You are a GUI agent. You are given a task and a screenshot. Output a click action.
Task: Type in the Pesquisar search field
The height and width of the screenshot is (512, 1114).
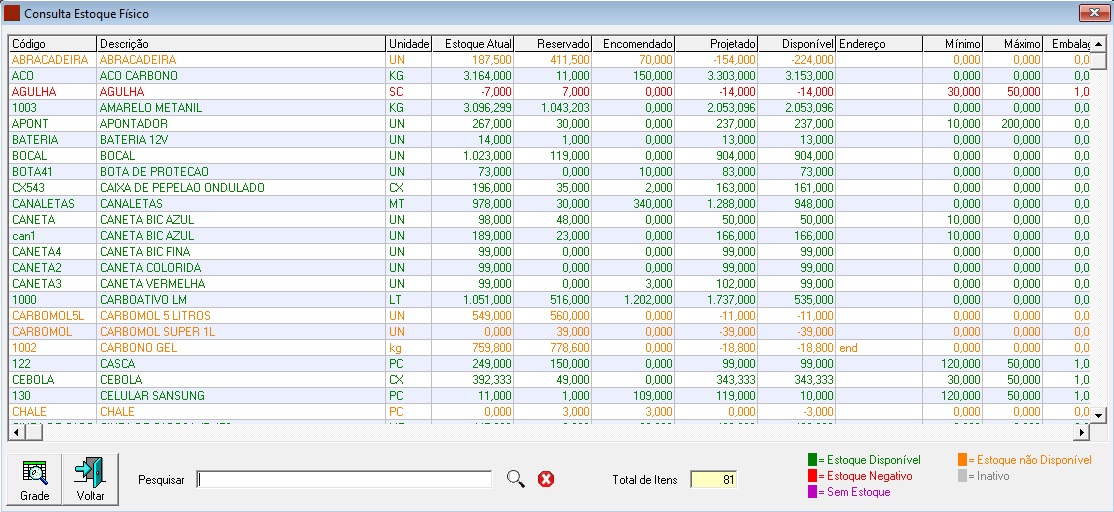tap(344, 480)
